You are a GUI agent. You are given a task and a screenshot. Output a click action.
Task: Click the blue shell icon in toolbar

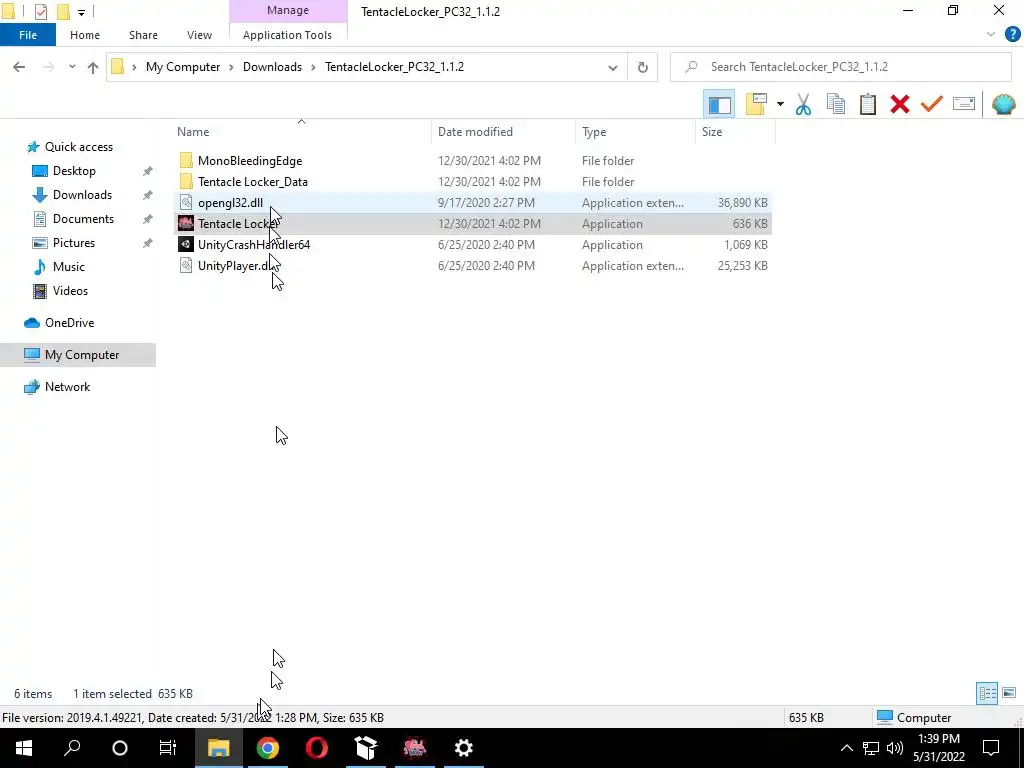1004,104
